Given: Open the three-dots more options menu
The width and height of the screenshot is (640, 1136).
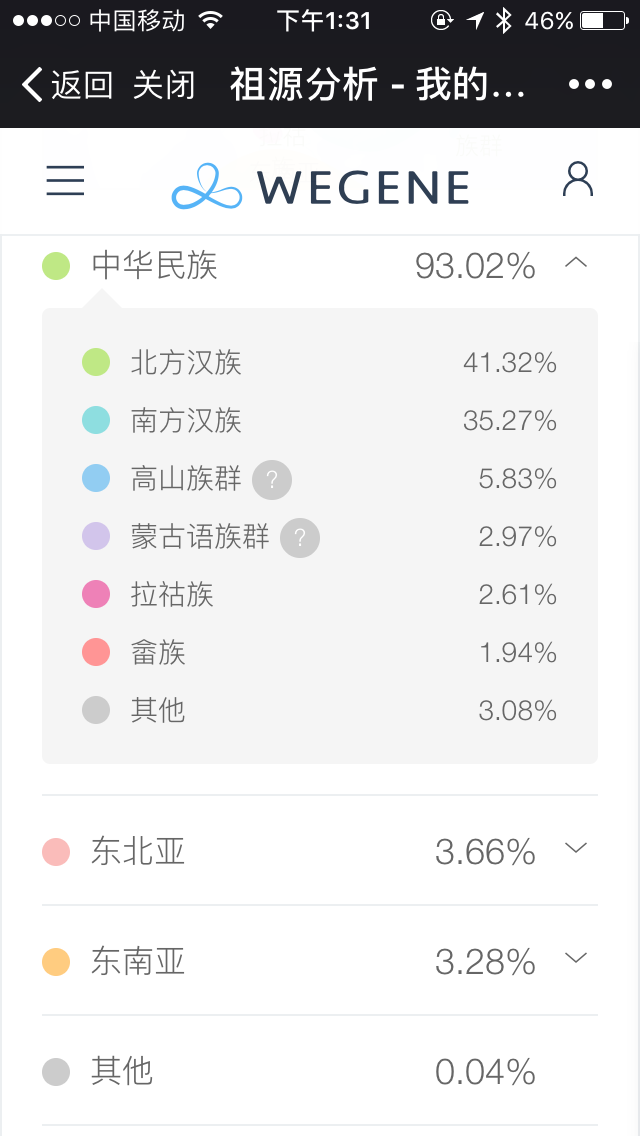Looking at the screenshot, I should (x=590, y=85).
